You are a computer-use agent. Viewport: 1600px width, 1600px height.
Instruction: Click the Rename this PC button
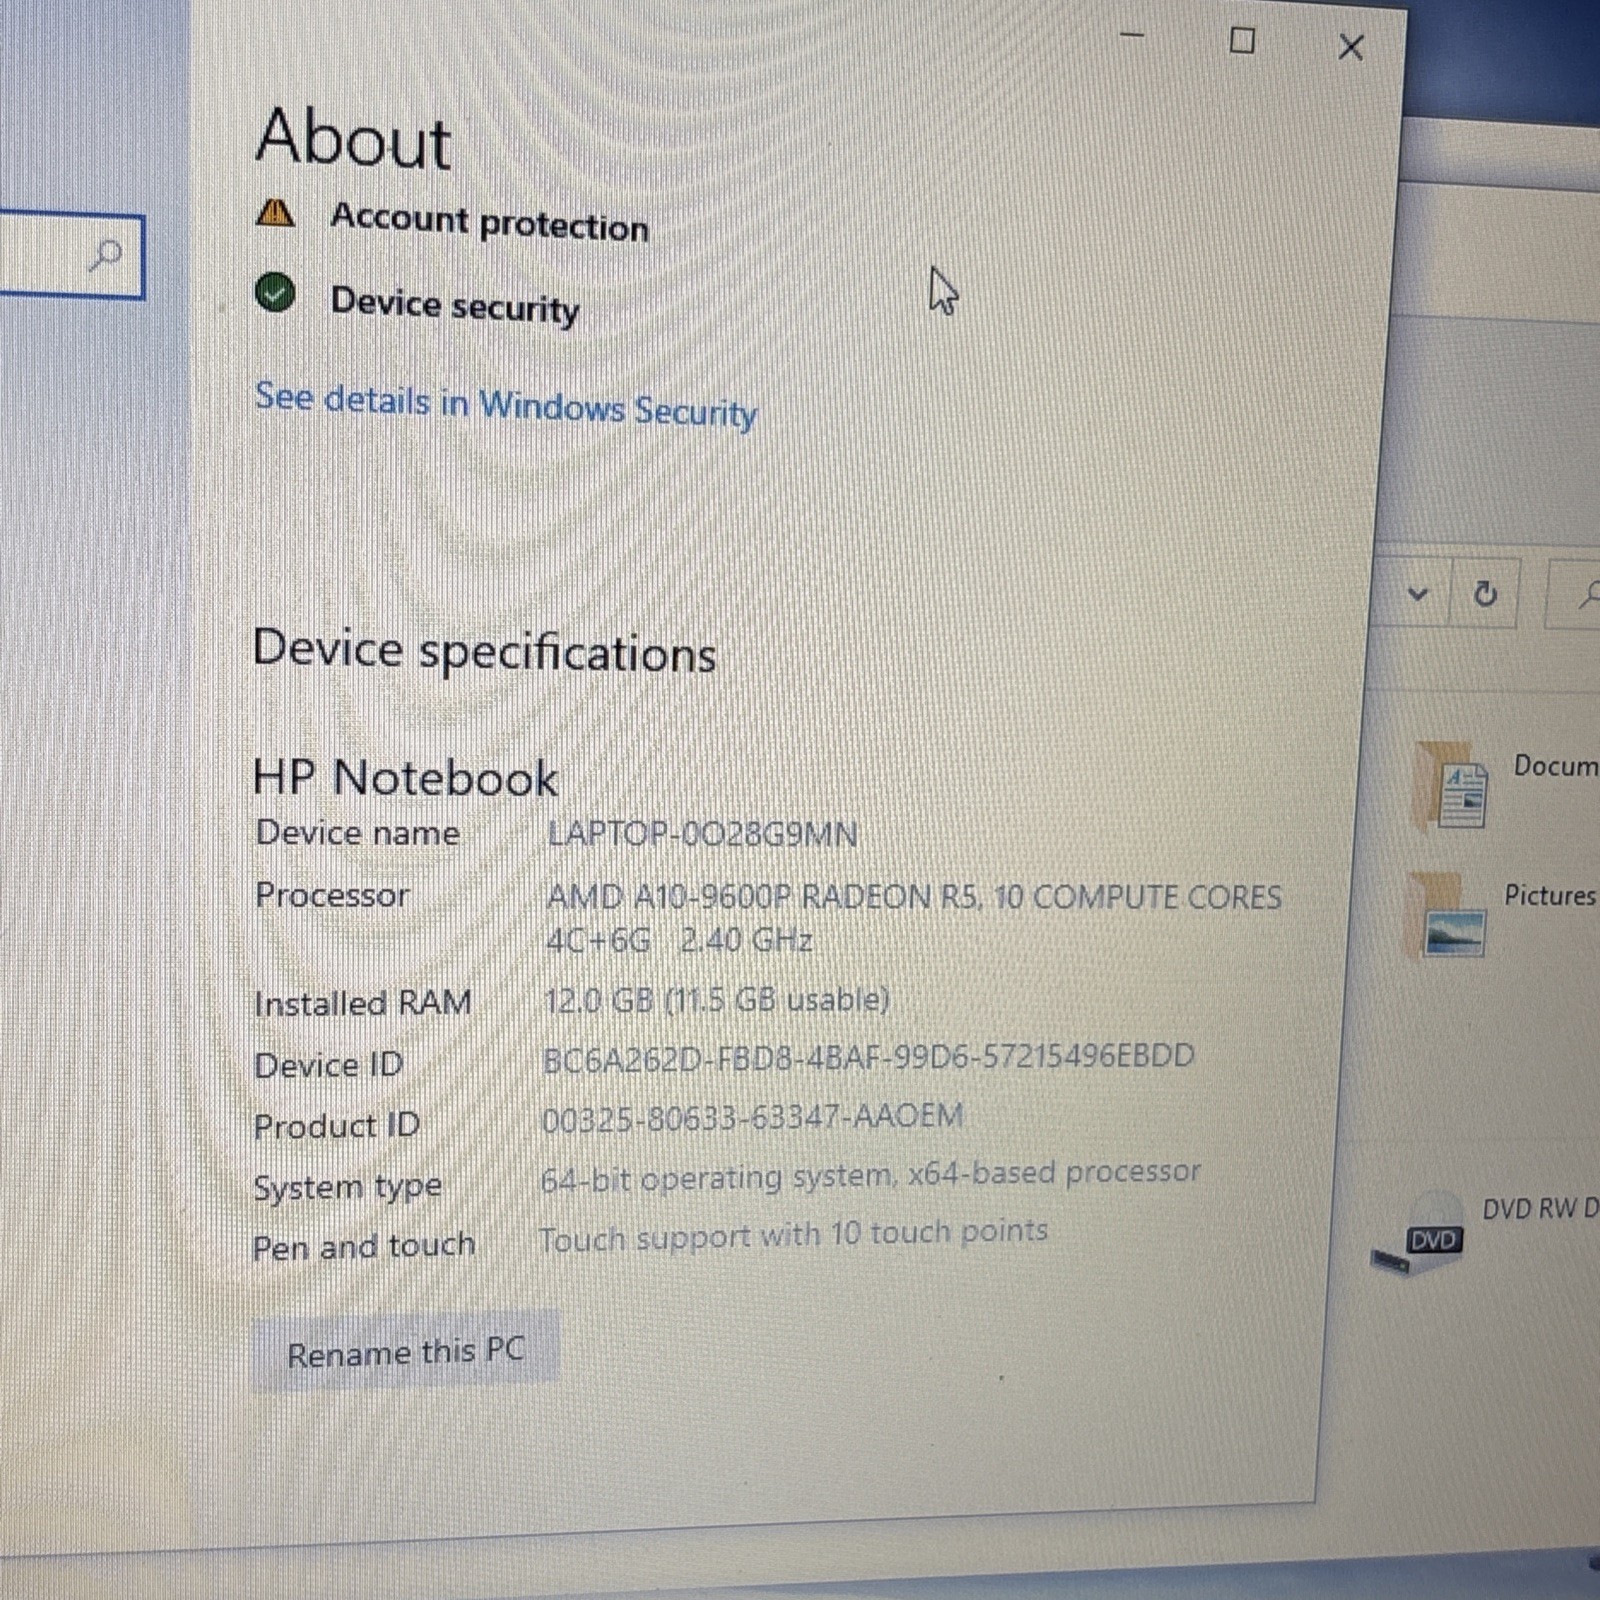405,1352
